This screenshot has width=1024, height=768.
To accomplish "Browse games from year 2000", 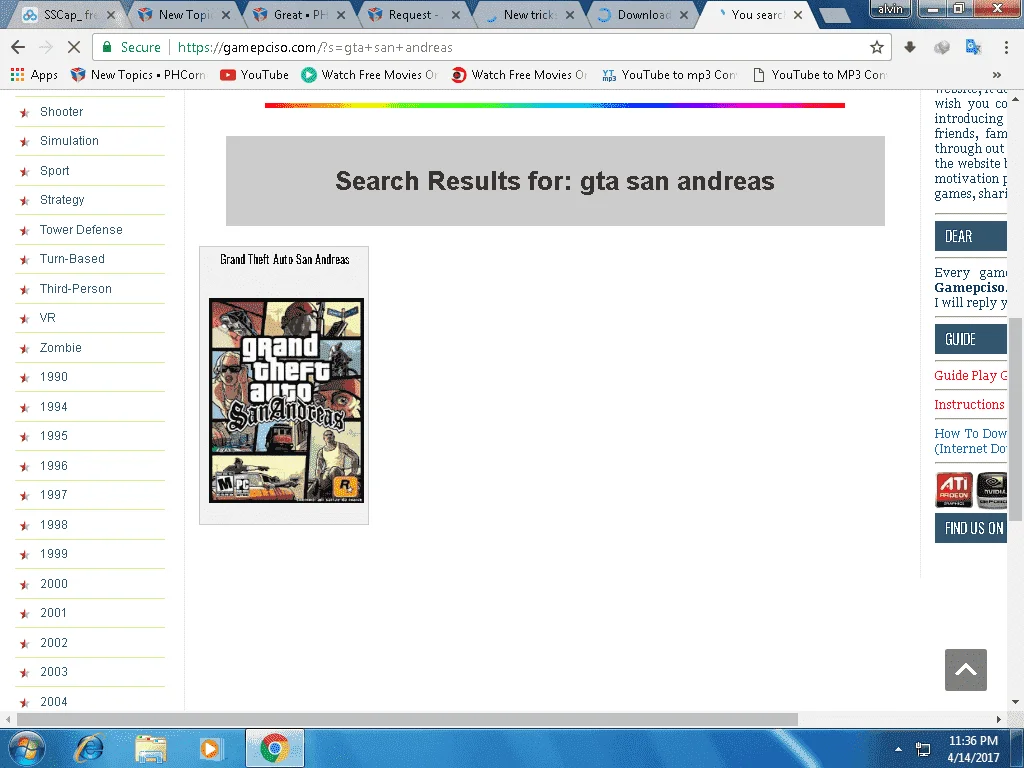I will pyautogui.click(x=54, y=584).
